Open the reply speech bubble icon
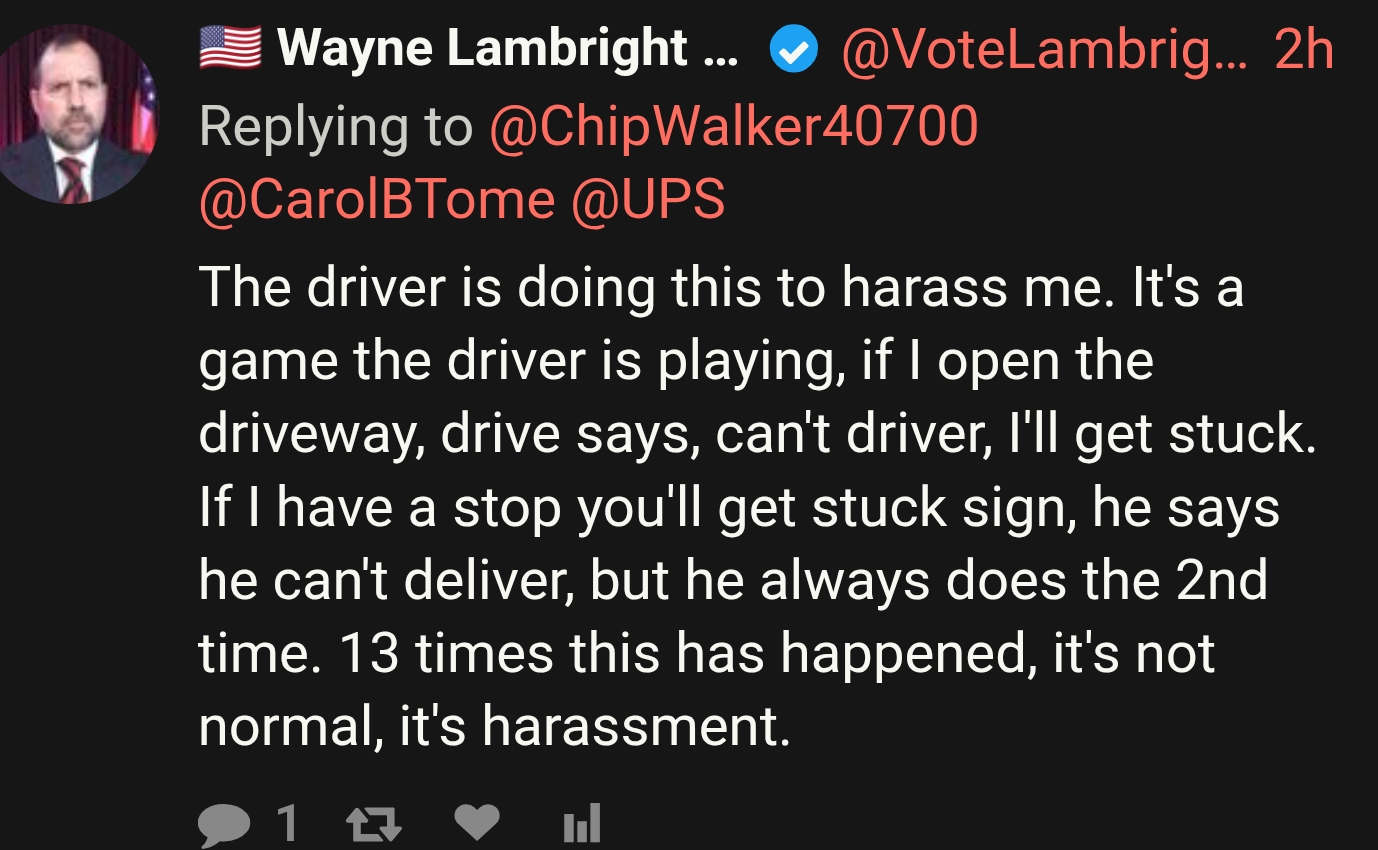The height and width of the screenshot is (850, 1378). [222, 825]
